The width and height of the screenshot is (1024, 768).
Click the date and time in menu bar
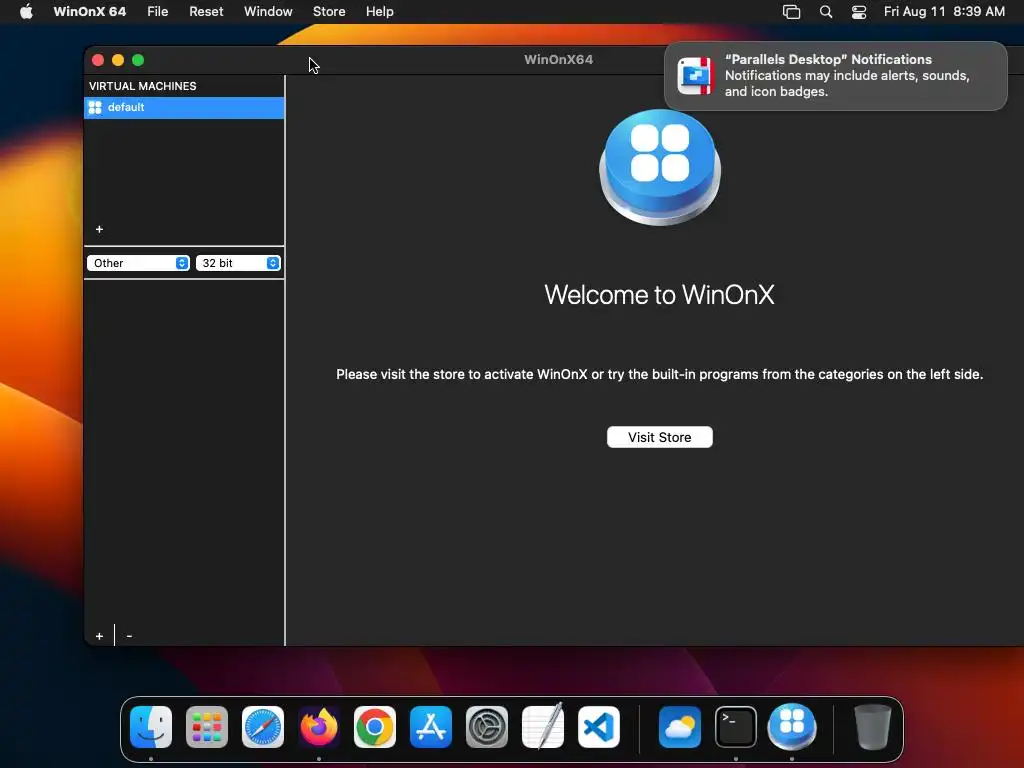[x=944, y=12]
